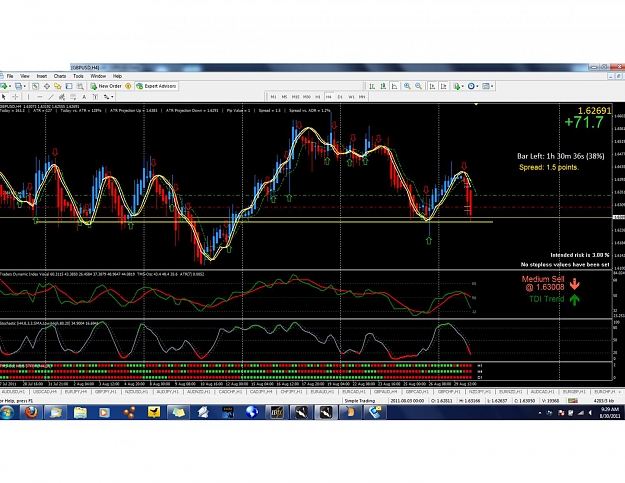Click the connection status bars icon

(573, 401)
